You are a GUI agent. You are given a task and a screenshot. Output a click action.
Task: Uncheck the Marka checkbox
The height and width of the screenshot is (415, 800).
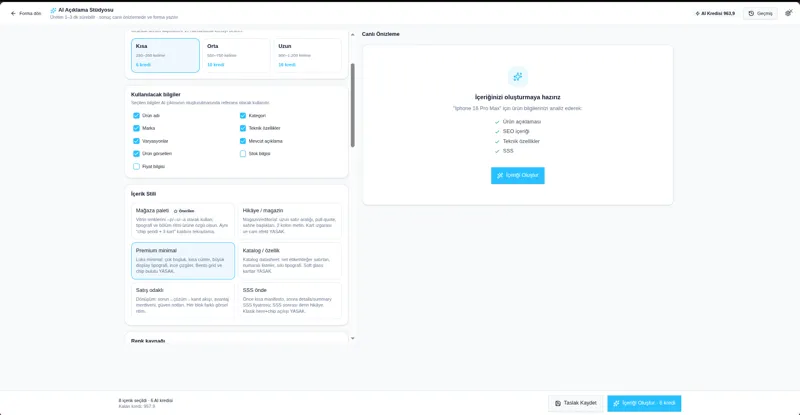(x=136, y=128)
